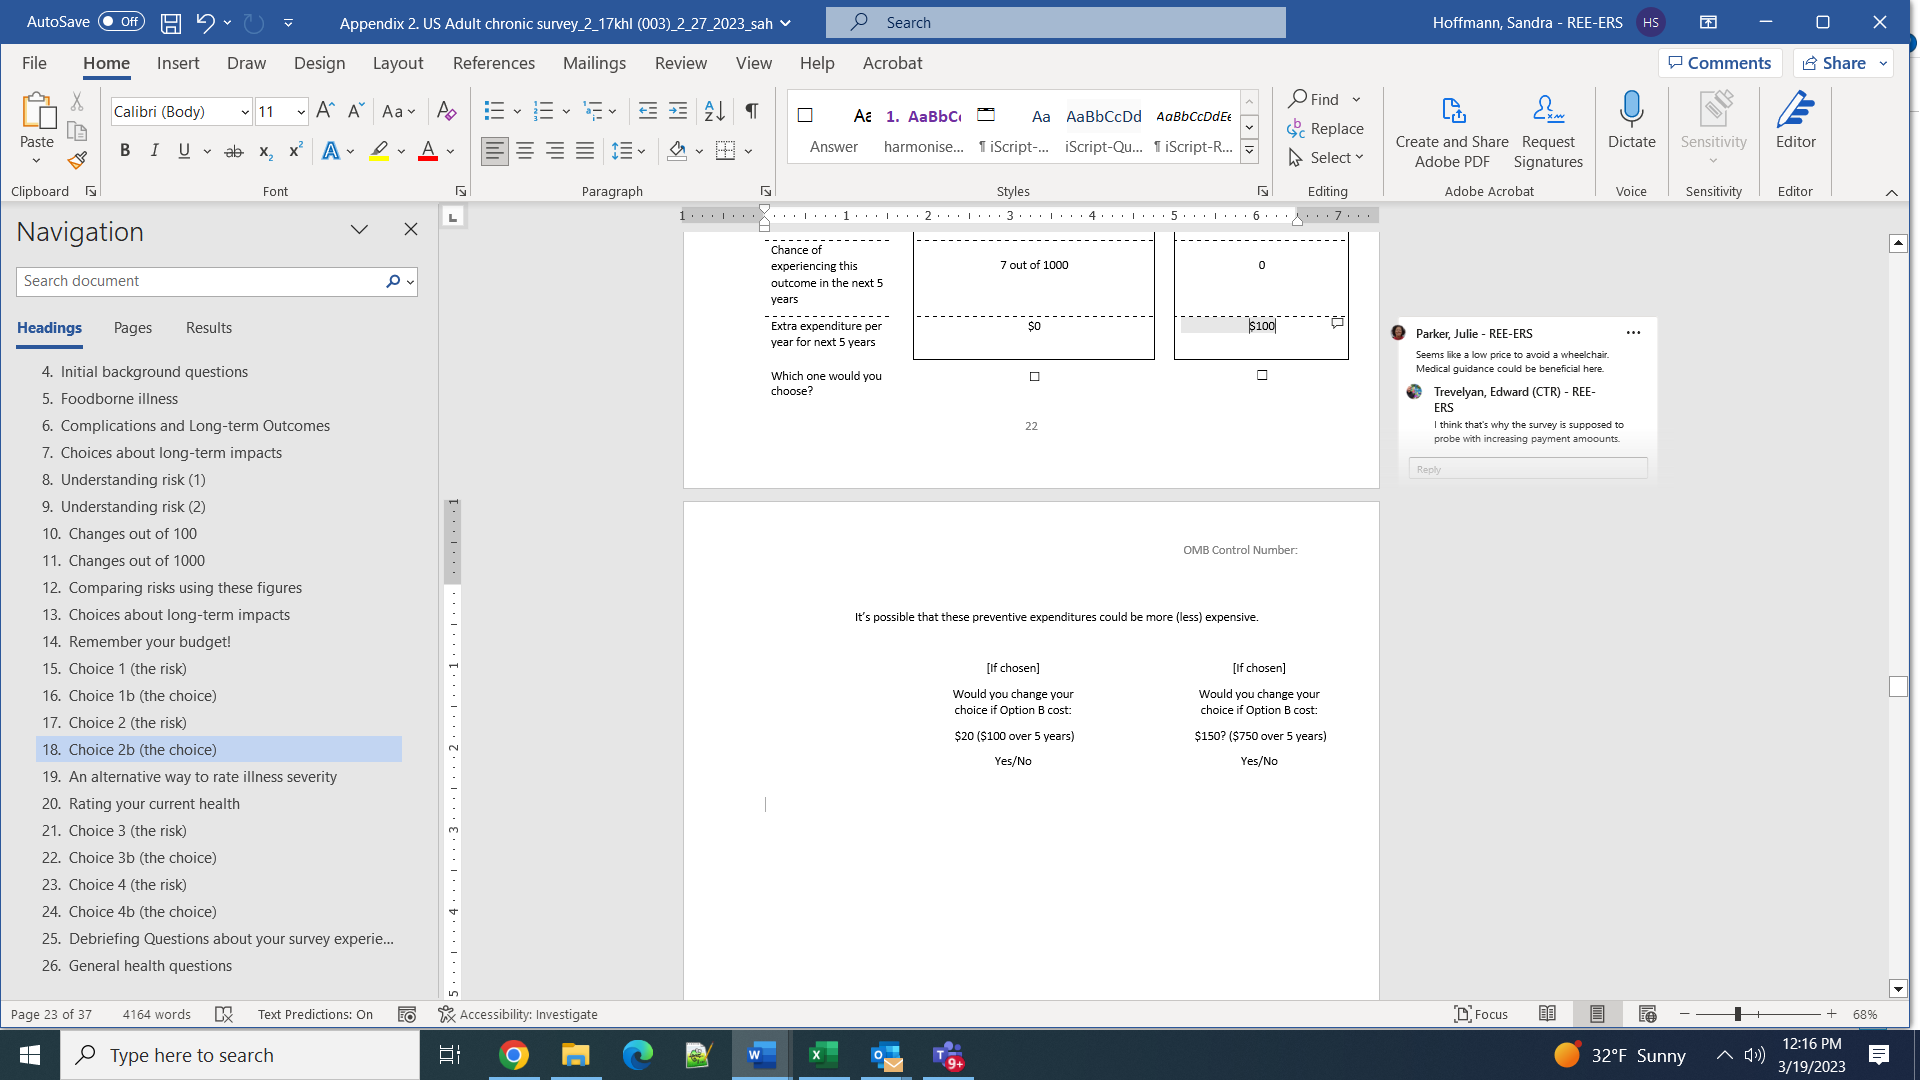Switch on the AutoSave toggle
This screenshot has height=1080, width=1920.
pyautogui.click(x=121, y=21)
